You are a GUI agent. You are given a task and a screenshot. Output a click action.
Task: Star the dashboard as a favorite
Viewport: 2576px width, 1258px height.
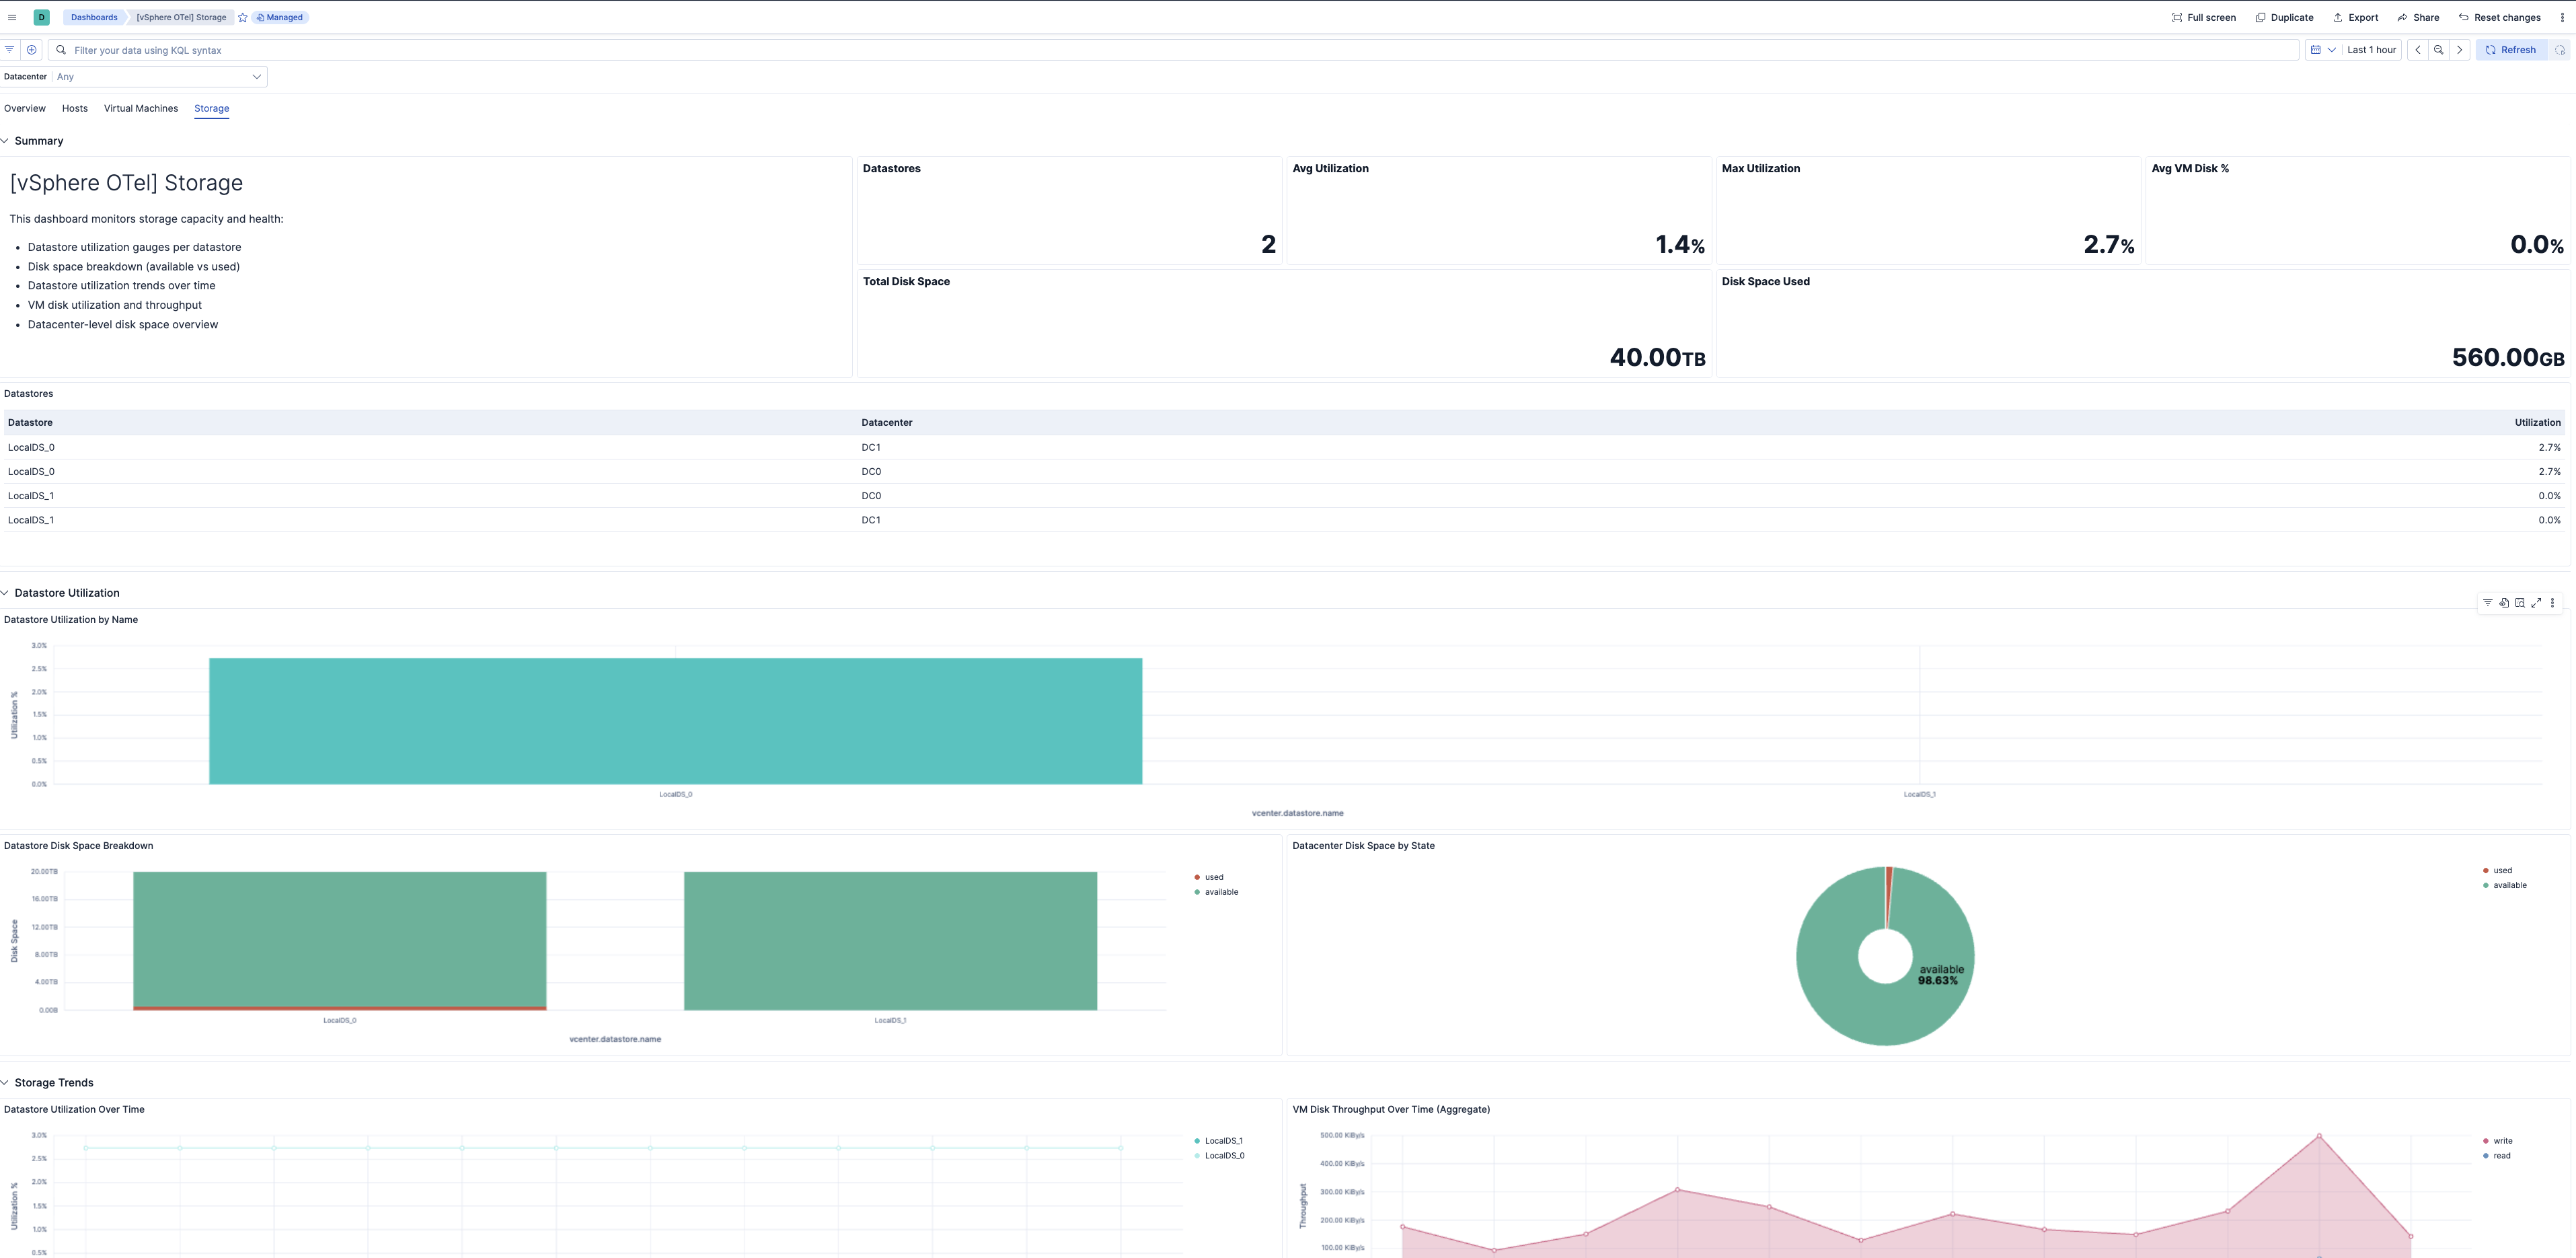click(242, 17)
